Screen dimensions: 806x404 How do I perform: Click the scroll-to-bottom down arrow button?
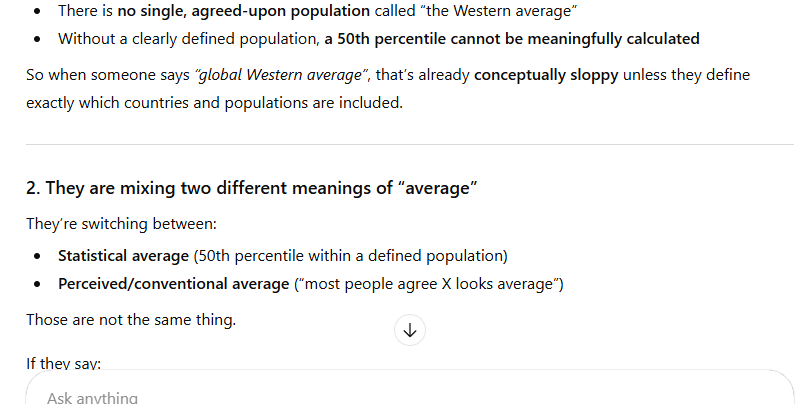[410, 330]
